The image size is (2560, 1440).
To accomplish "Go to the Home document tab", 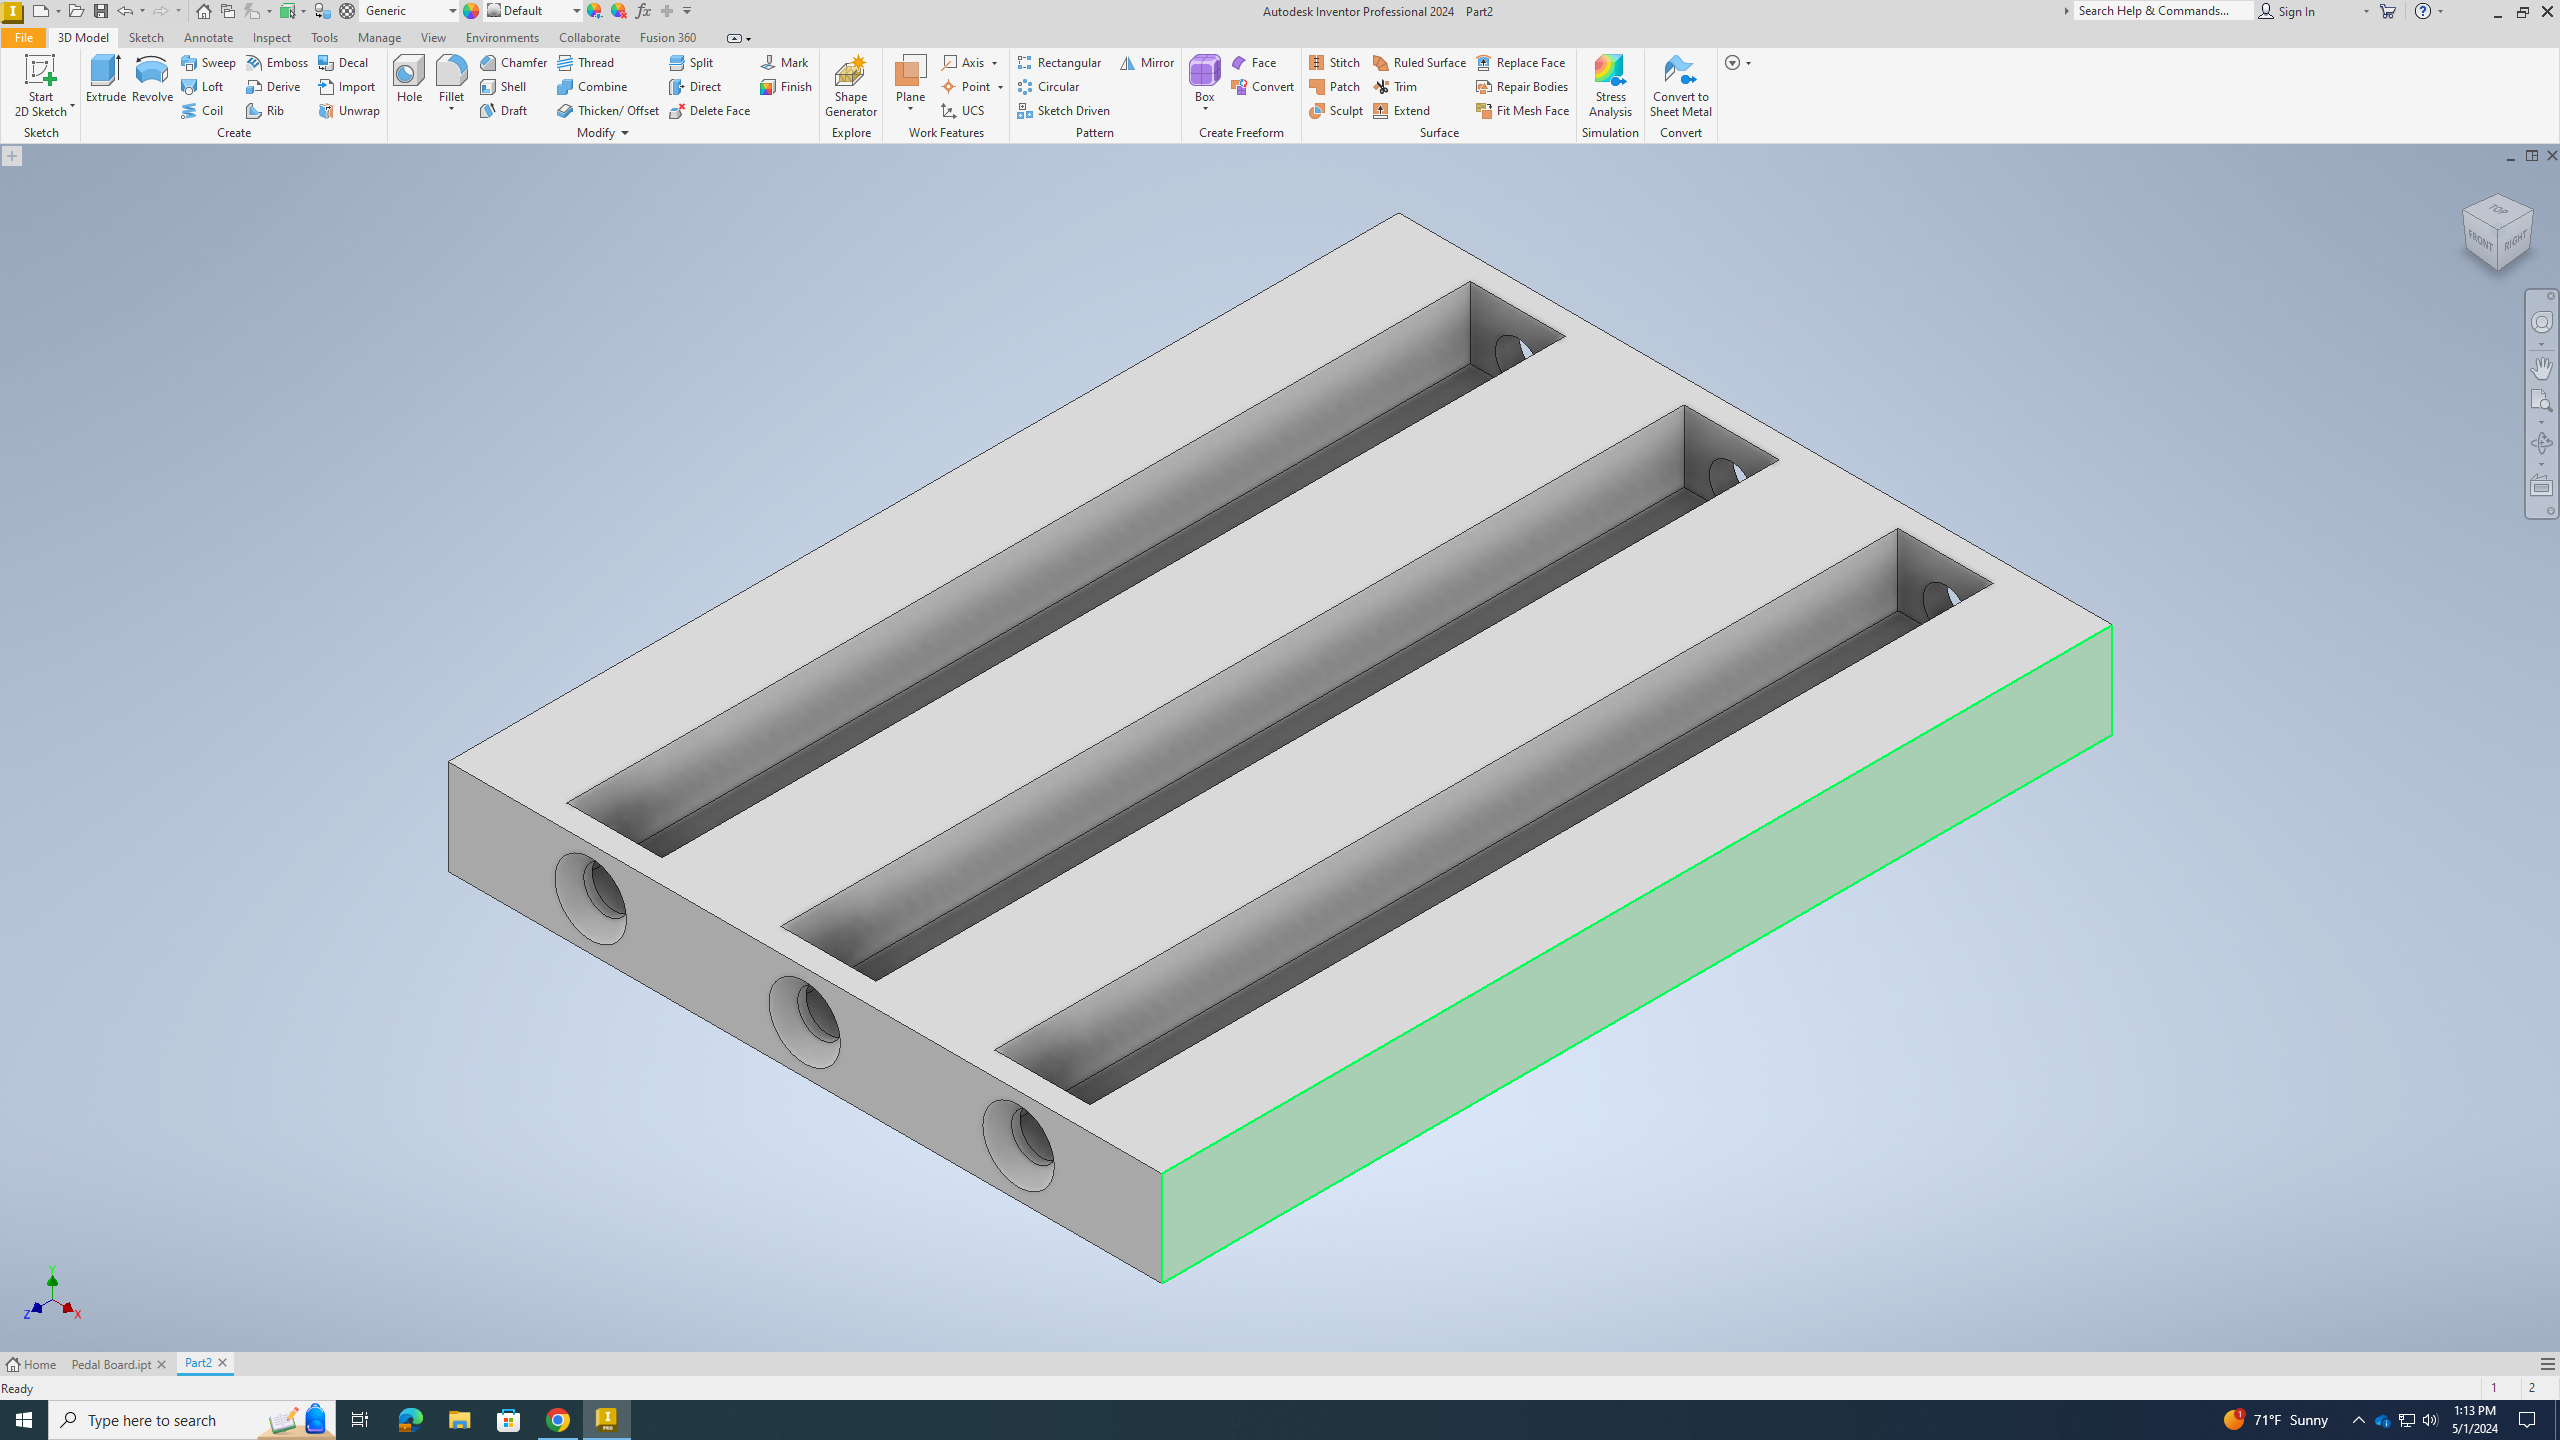I will coord(31,1364).
